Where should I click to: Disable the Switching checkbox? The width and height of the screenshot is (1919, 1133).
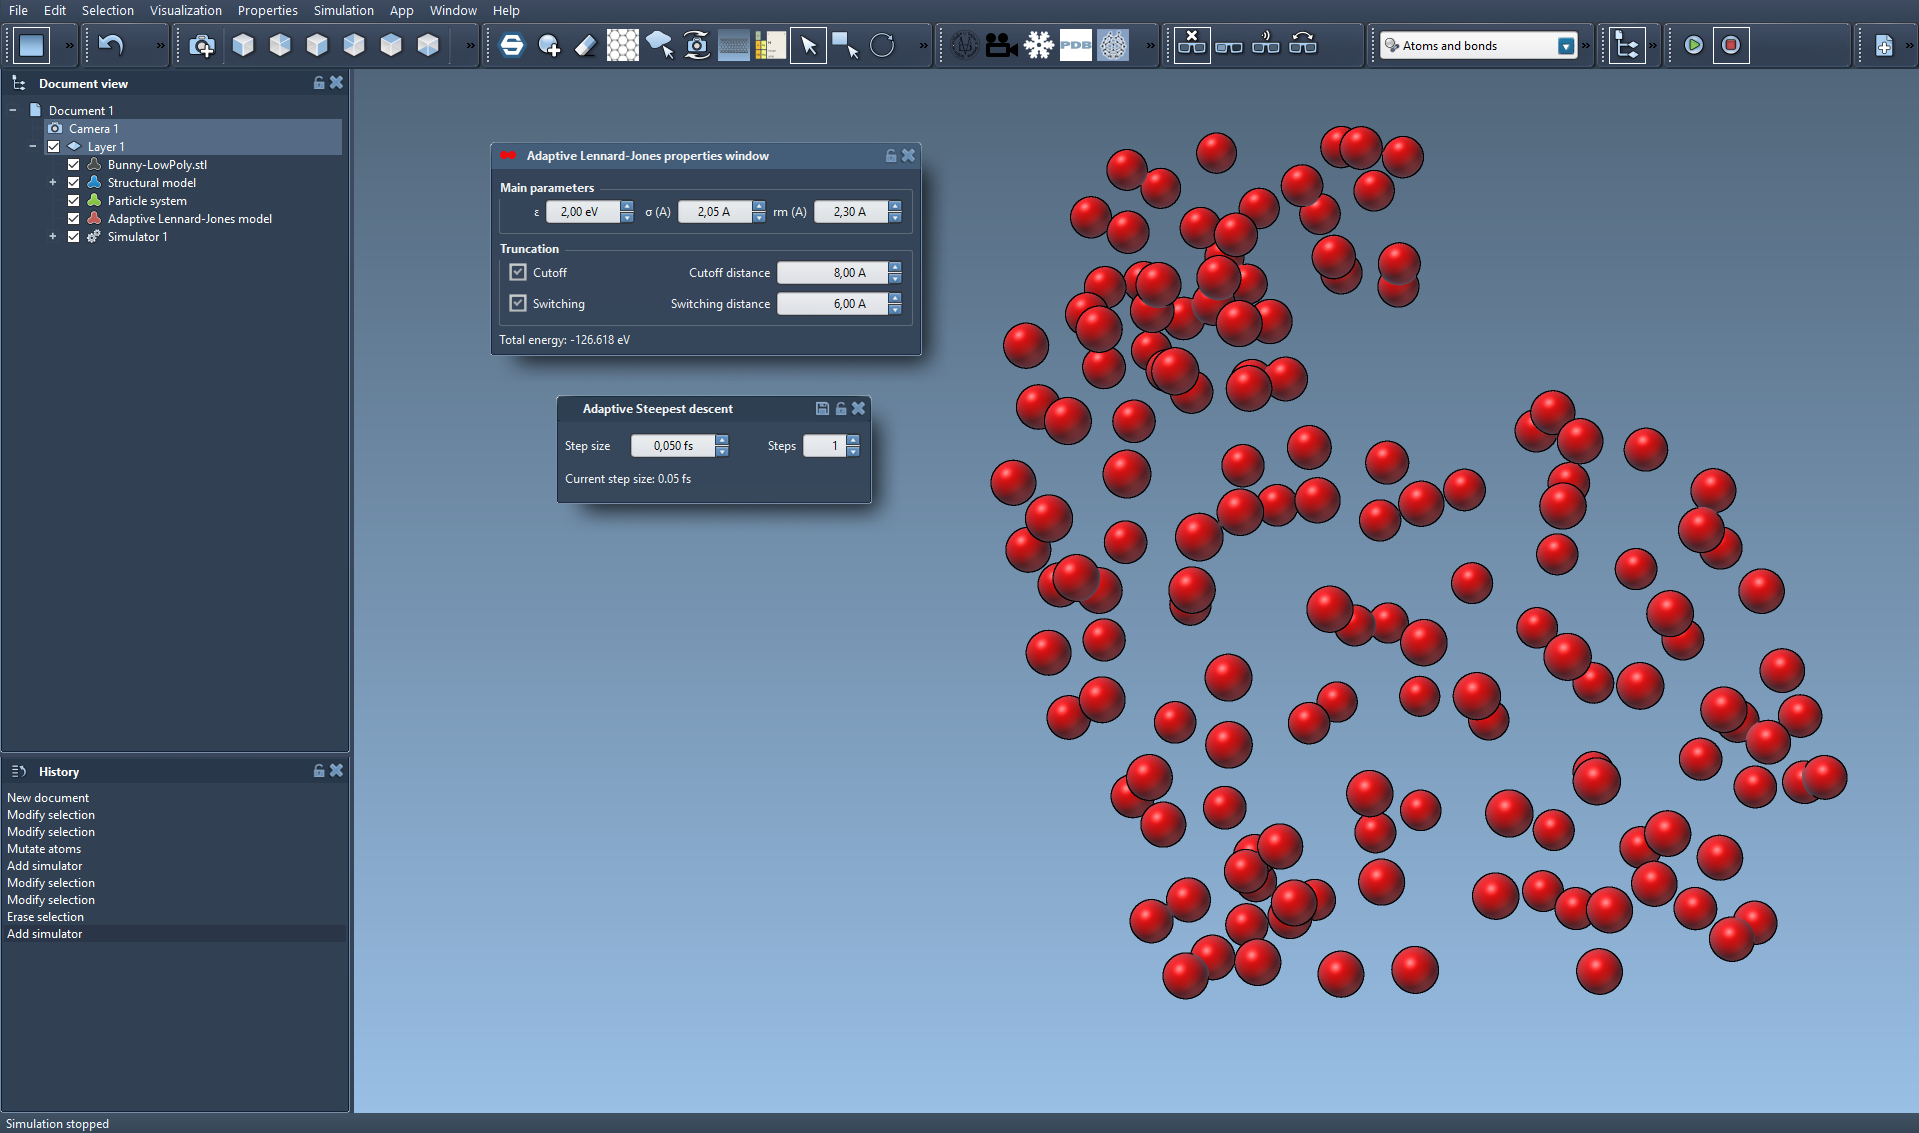518,303
